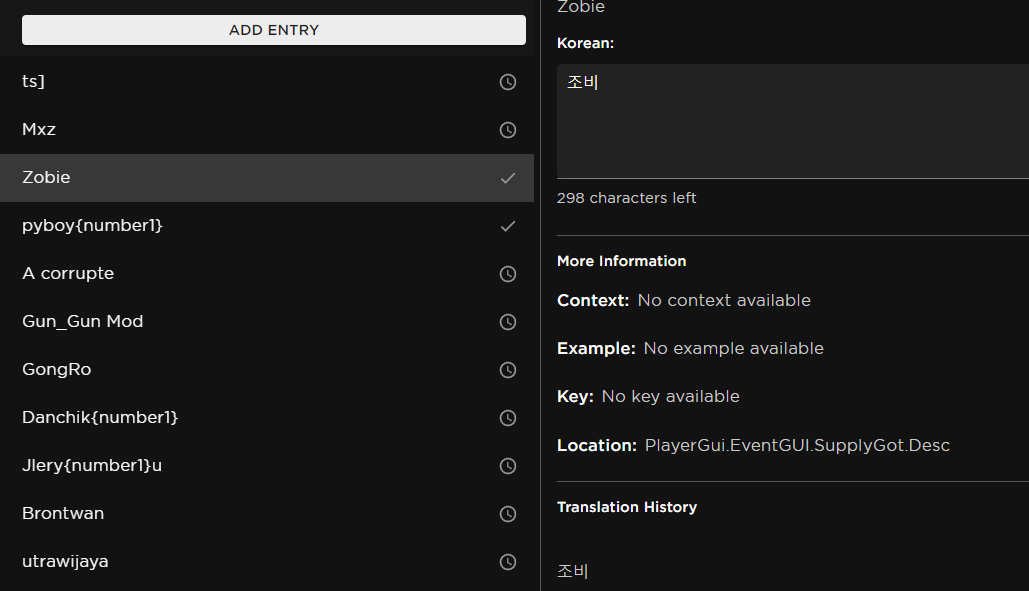
Task: Click the checkmark beside pyboy{number1}
Action: point(507,226)
